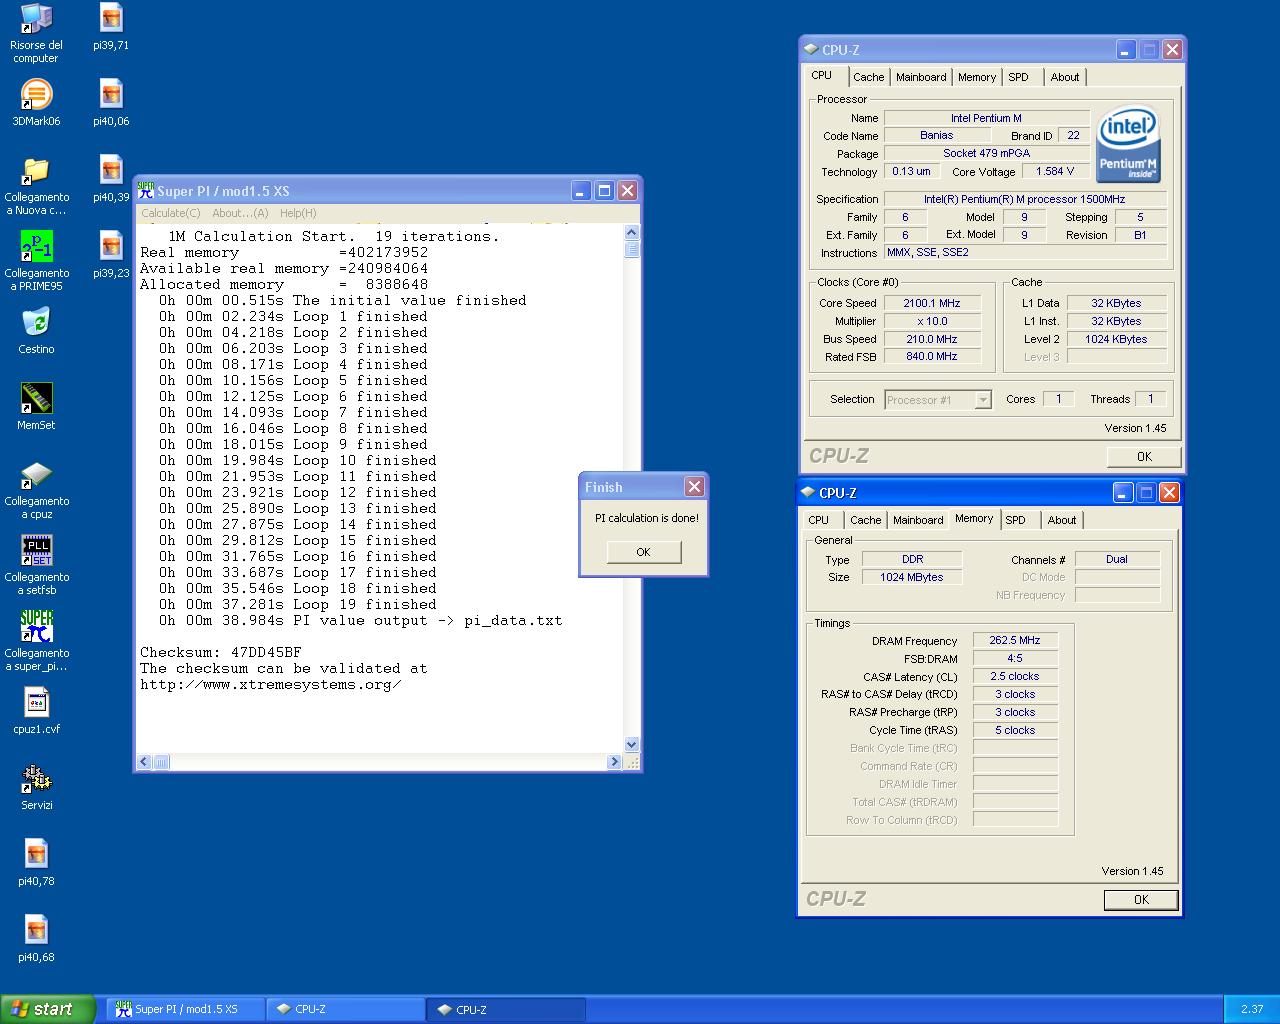This screenshot has width=1280, height=1024.
Task: Click Loop 19 finished line in Super PI
Action: click(298, 604)
